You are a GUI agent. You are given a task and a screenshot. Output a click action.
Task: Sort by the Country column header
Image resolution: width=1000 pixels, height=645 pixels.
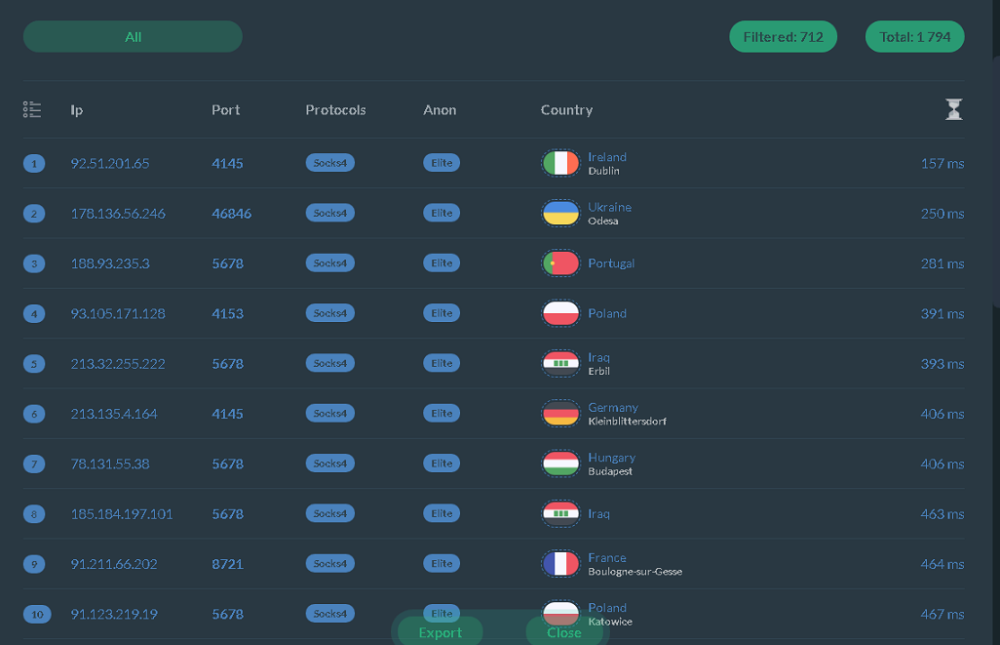[567, 110]
